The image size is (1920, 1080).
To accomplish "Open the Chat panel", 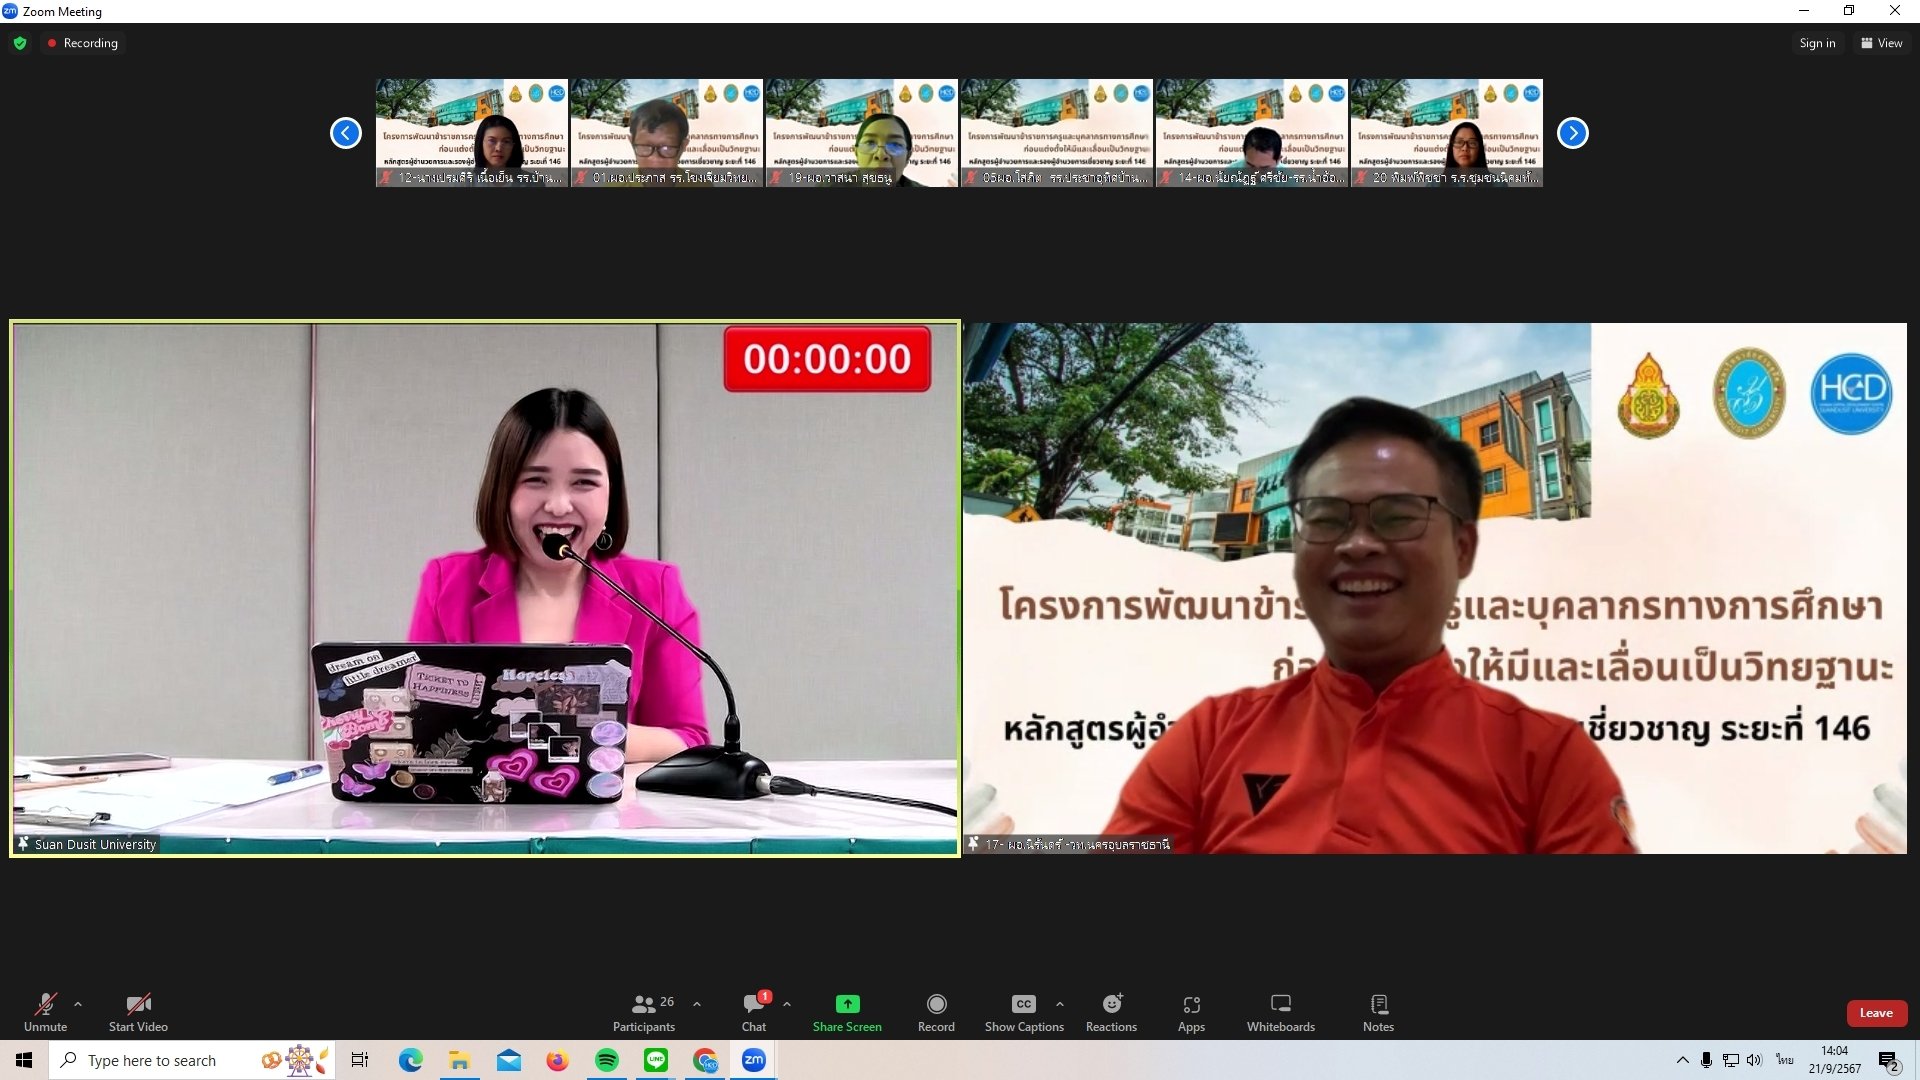I will tap(754, 1011).
